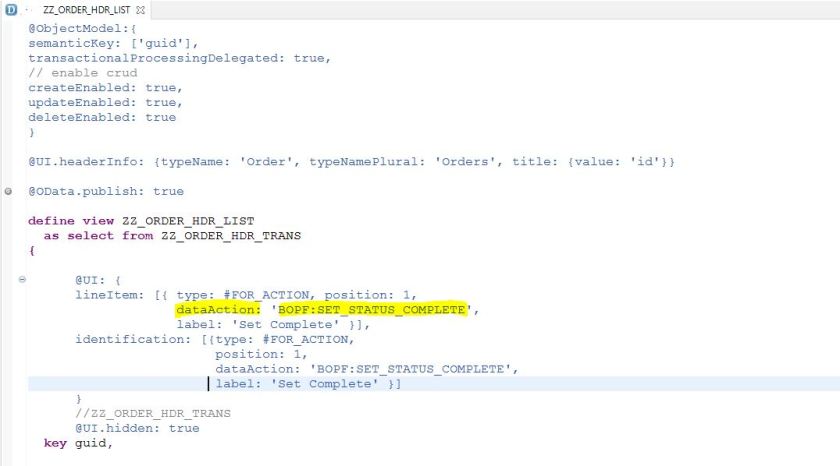This screenshot has height=466, width=840.
Task: Click ZZ_ORDER_HDR_TRANS in the select from line
Action: point(231,236)
